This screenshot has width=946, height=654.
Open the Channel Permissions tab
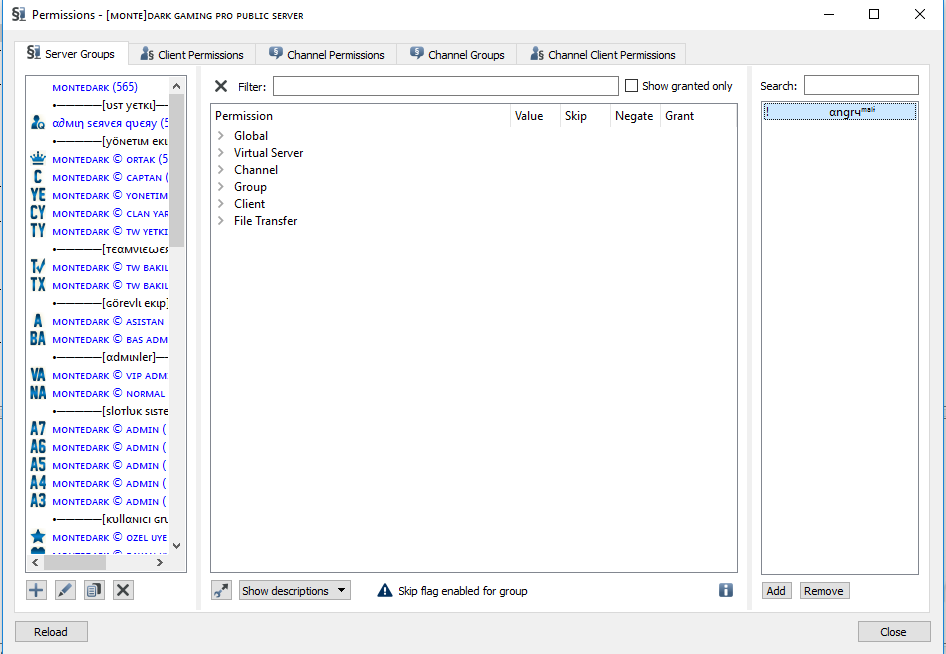[326, 55]
